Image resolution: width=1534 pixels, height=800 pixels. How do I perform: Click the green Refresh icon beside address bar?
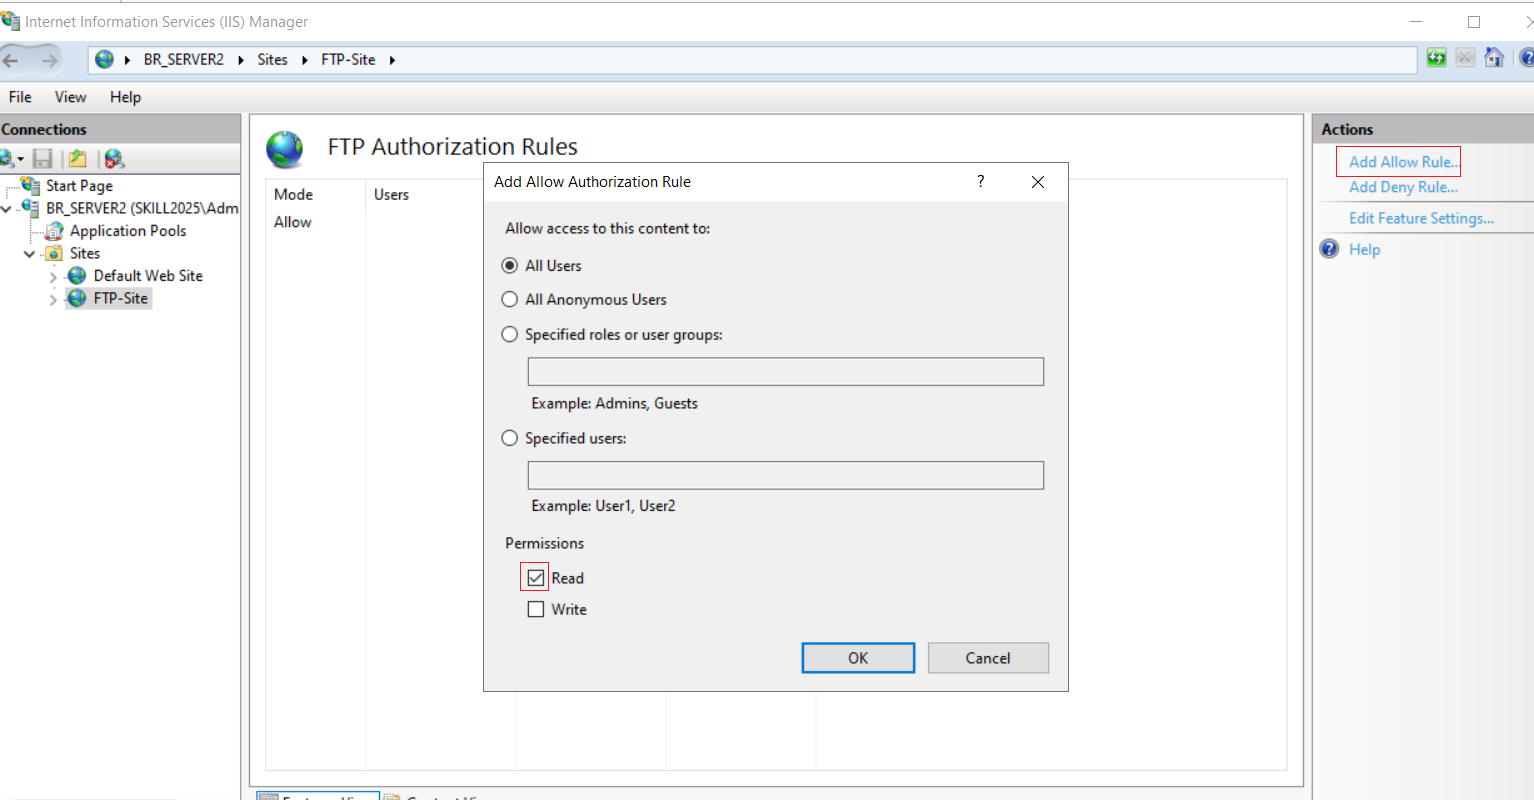coord(1437,58)
